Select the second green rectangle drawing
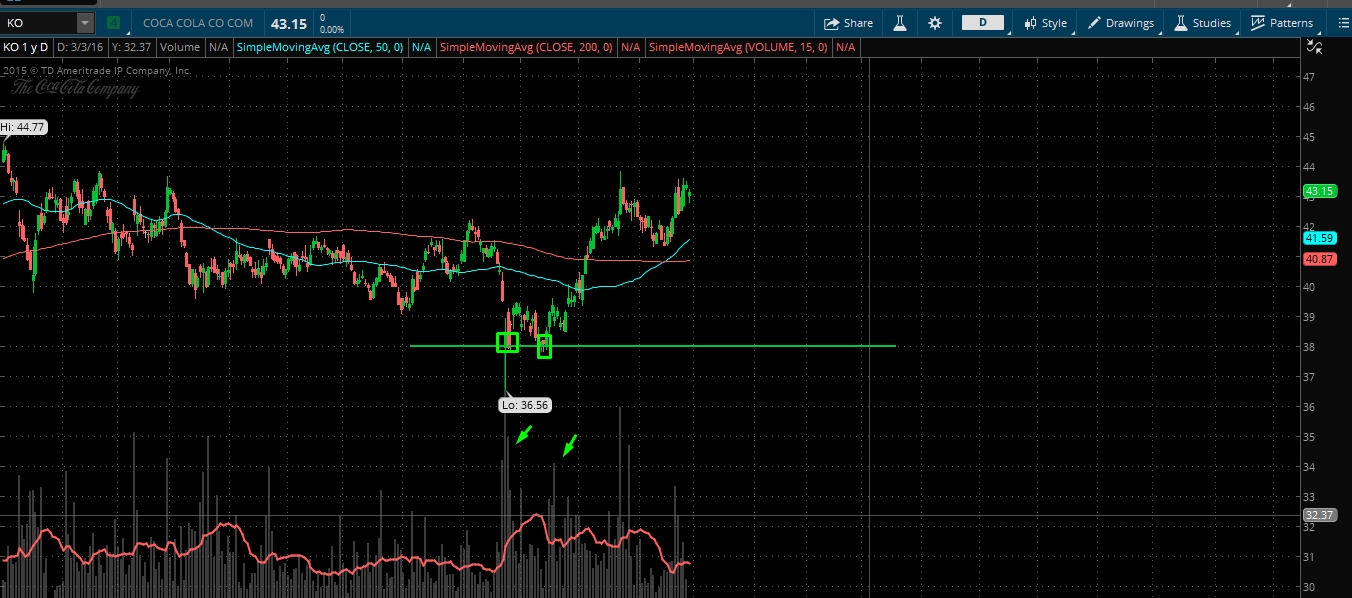1352x598 pixels. pyautogui.click(x=544, y=346)
